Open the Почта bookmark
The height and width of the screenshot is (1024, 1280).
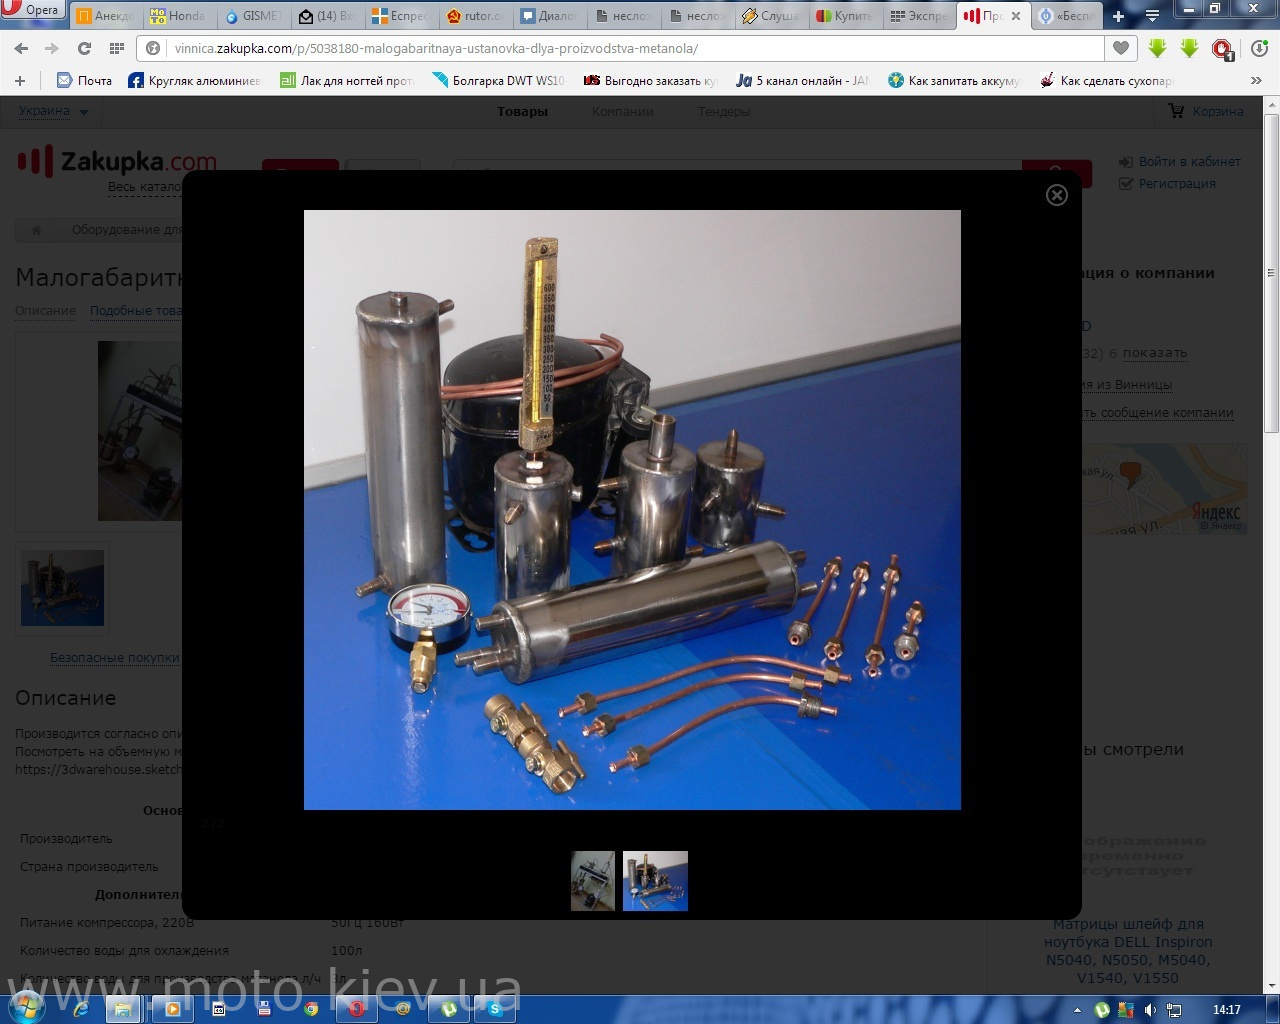coord(84,80)
